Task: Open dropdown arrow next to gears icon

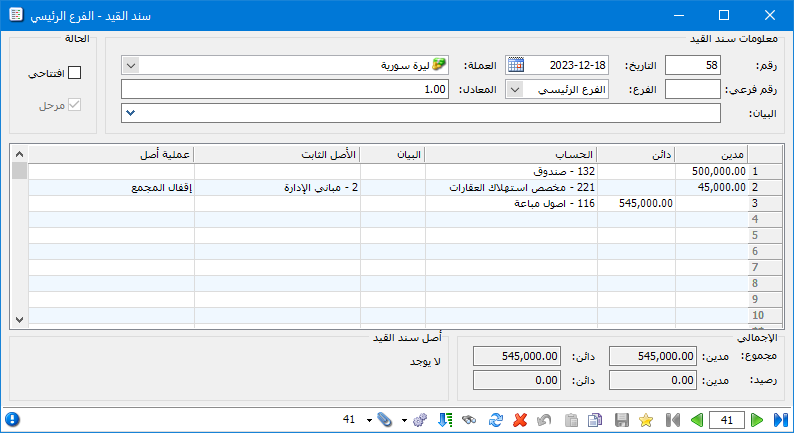Action: pos(404,420)
